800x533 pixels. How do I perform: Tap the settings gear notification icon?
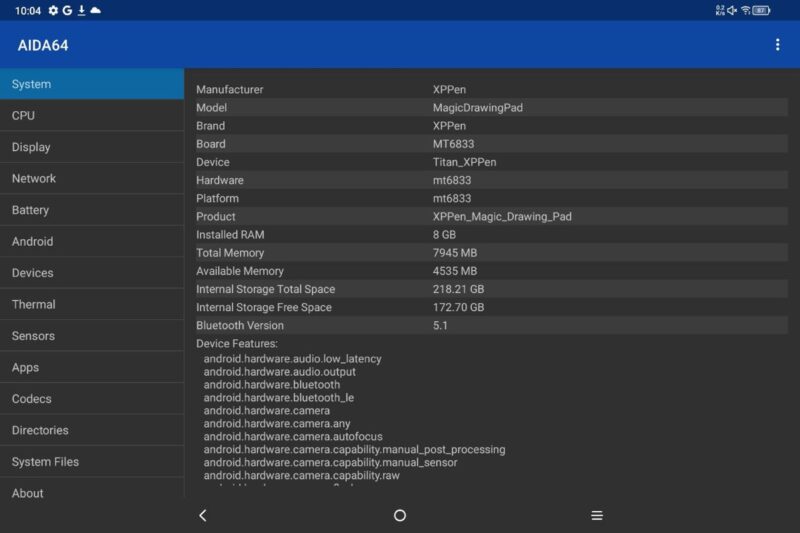click(x=53, y=10)
